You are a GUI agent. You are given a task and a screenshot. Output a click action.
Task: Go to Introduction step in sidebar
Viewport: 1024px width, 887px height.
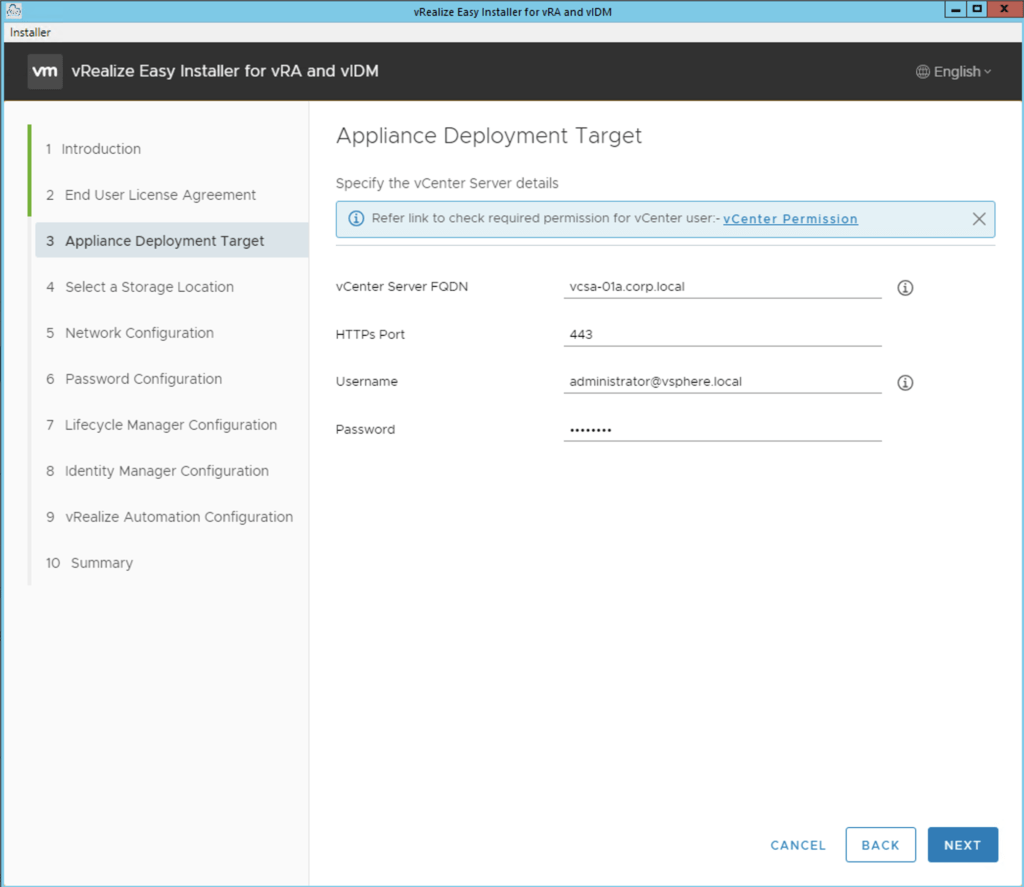coord(101,149)
